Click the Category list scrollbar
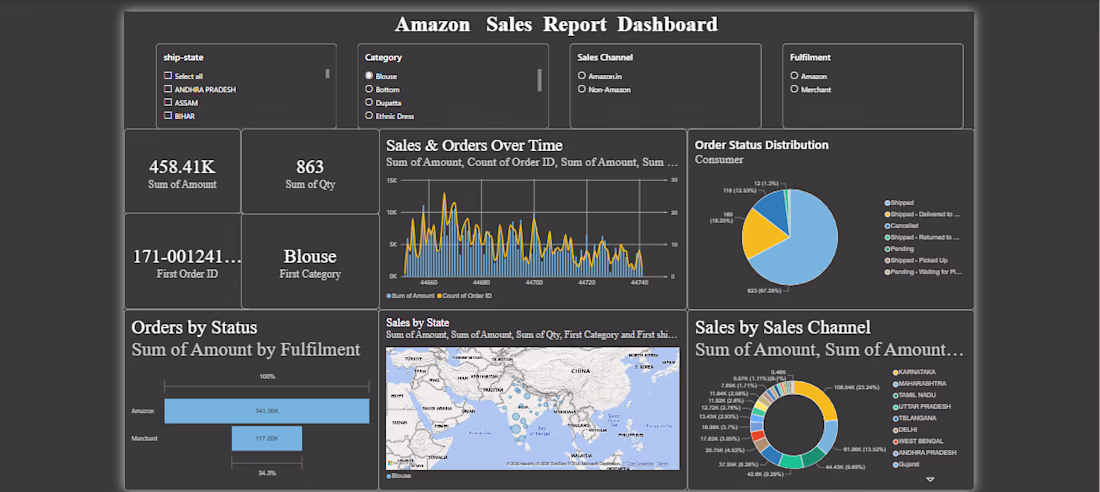1100x492 pixels. (539, 80)
